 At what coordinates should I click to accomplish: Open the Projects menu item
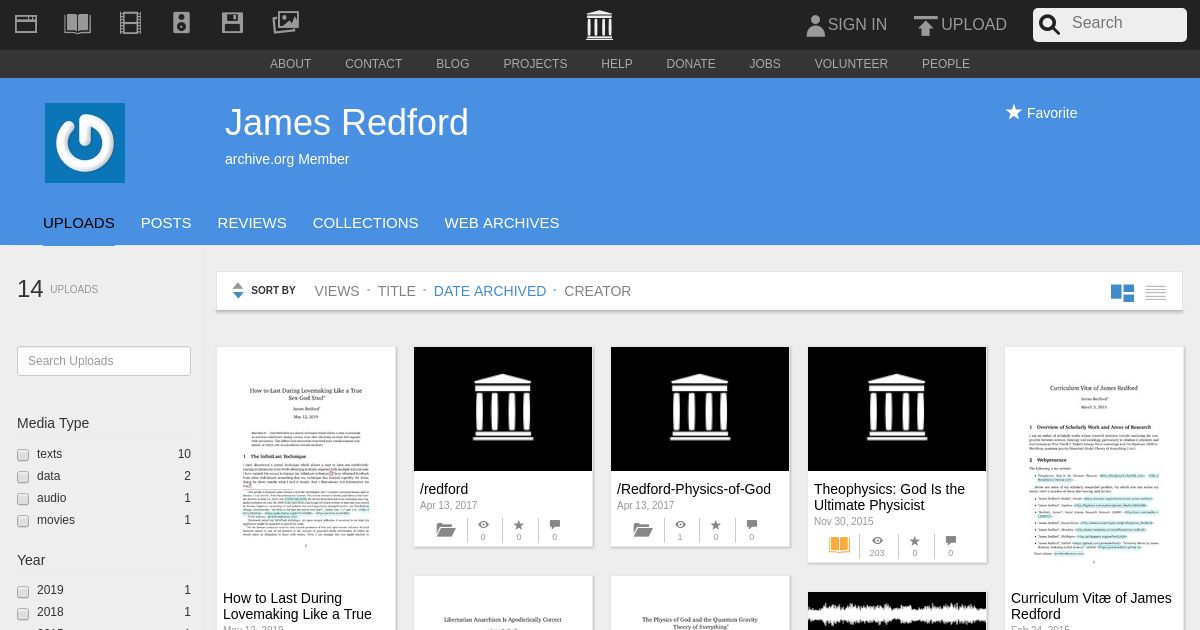coord(535,64)
